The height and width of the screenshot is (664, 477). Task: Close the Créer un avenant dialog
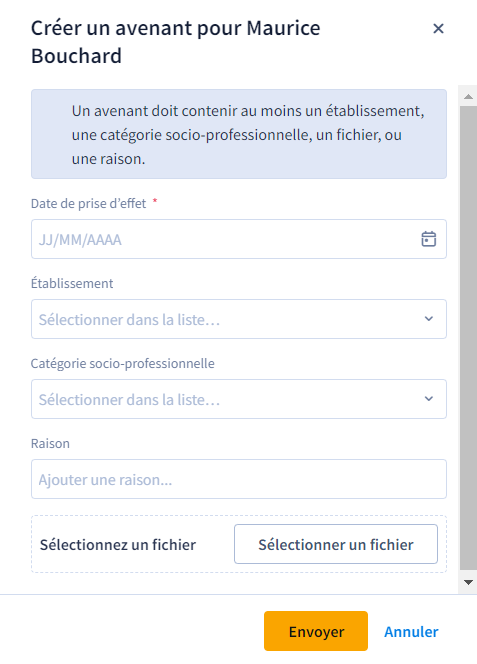click(x=438, y=28)
